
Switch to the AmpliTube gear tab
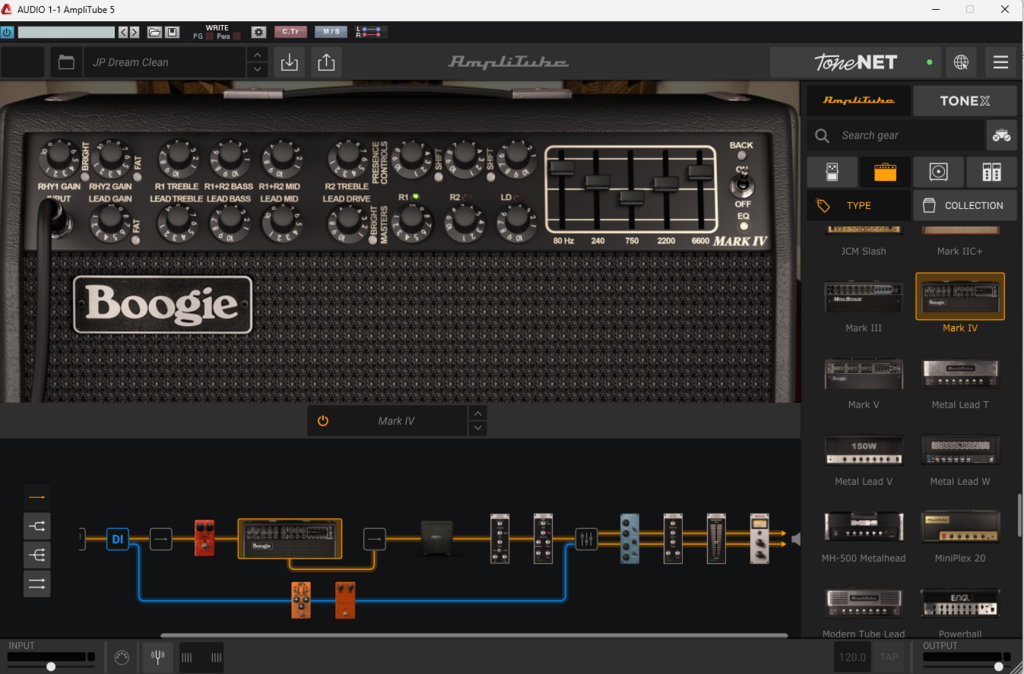858,101
